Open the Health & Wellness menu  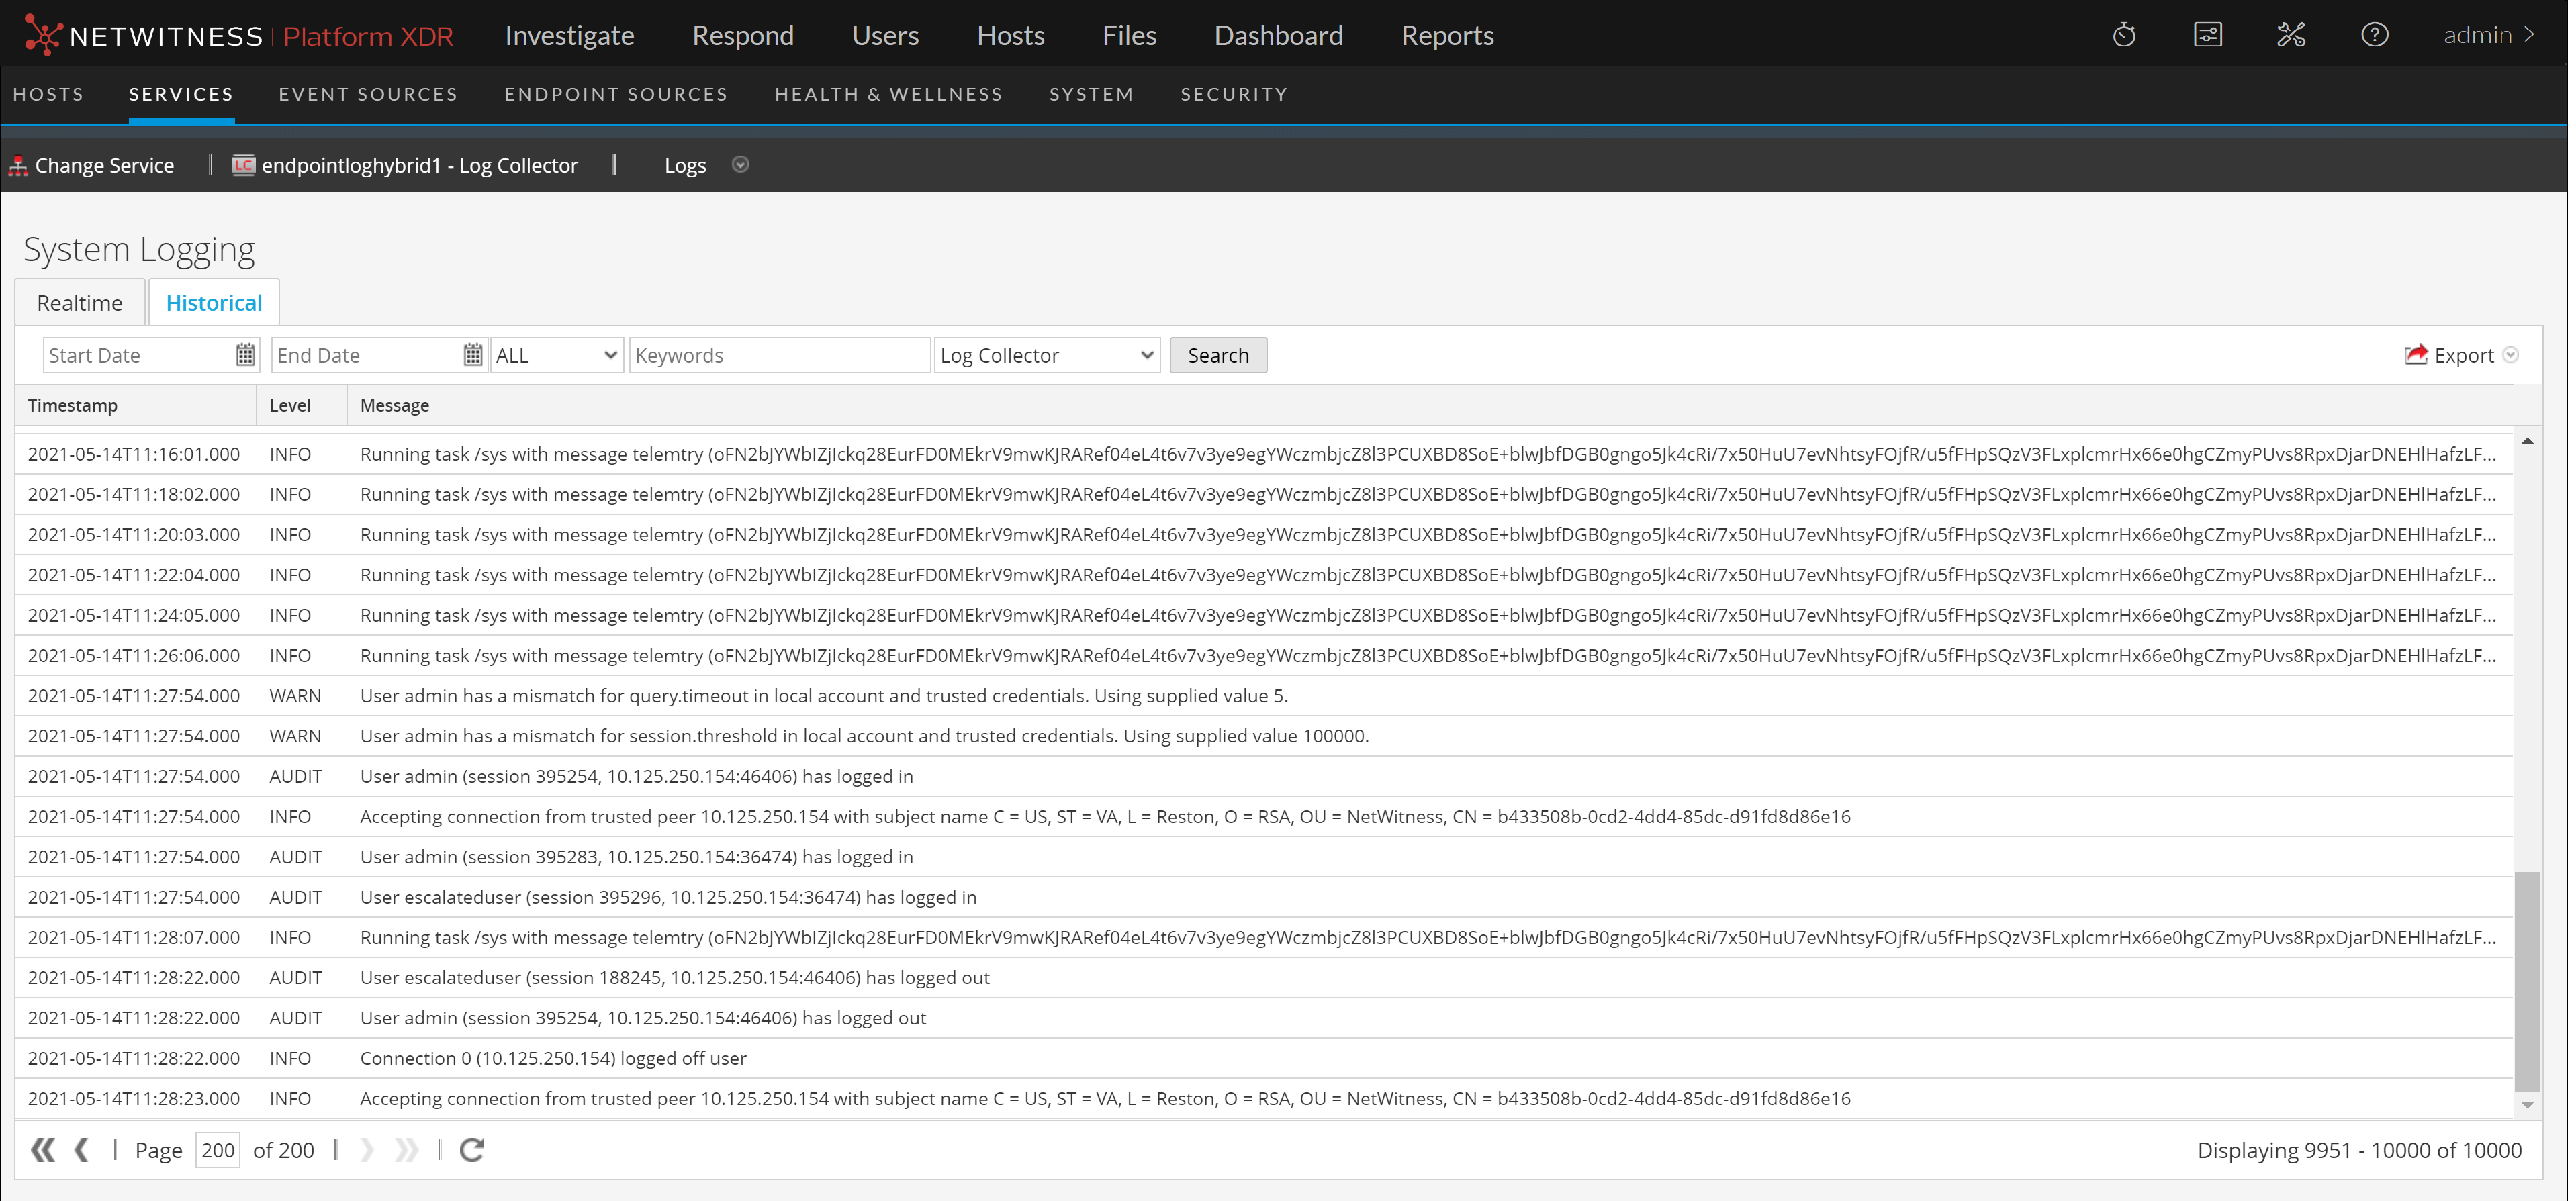point(888,94)
